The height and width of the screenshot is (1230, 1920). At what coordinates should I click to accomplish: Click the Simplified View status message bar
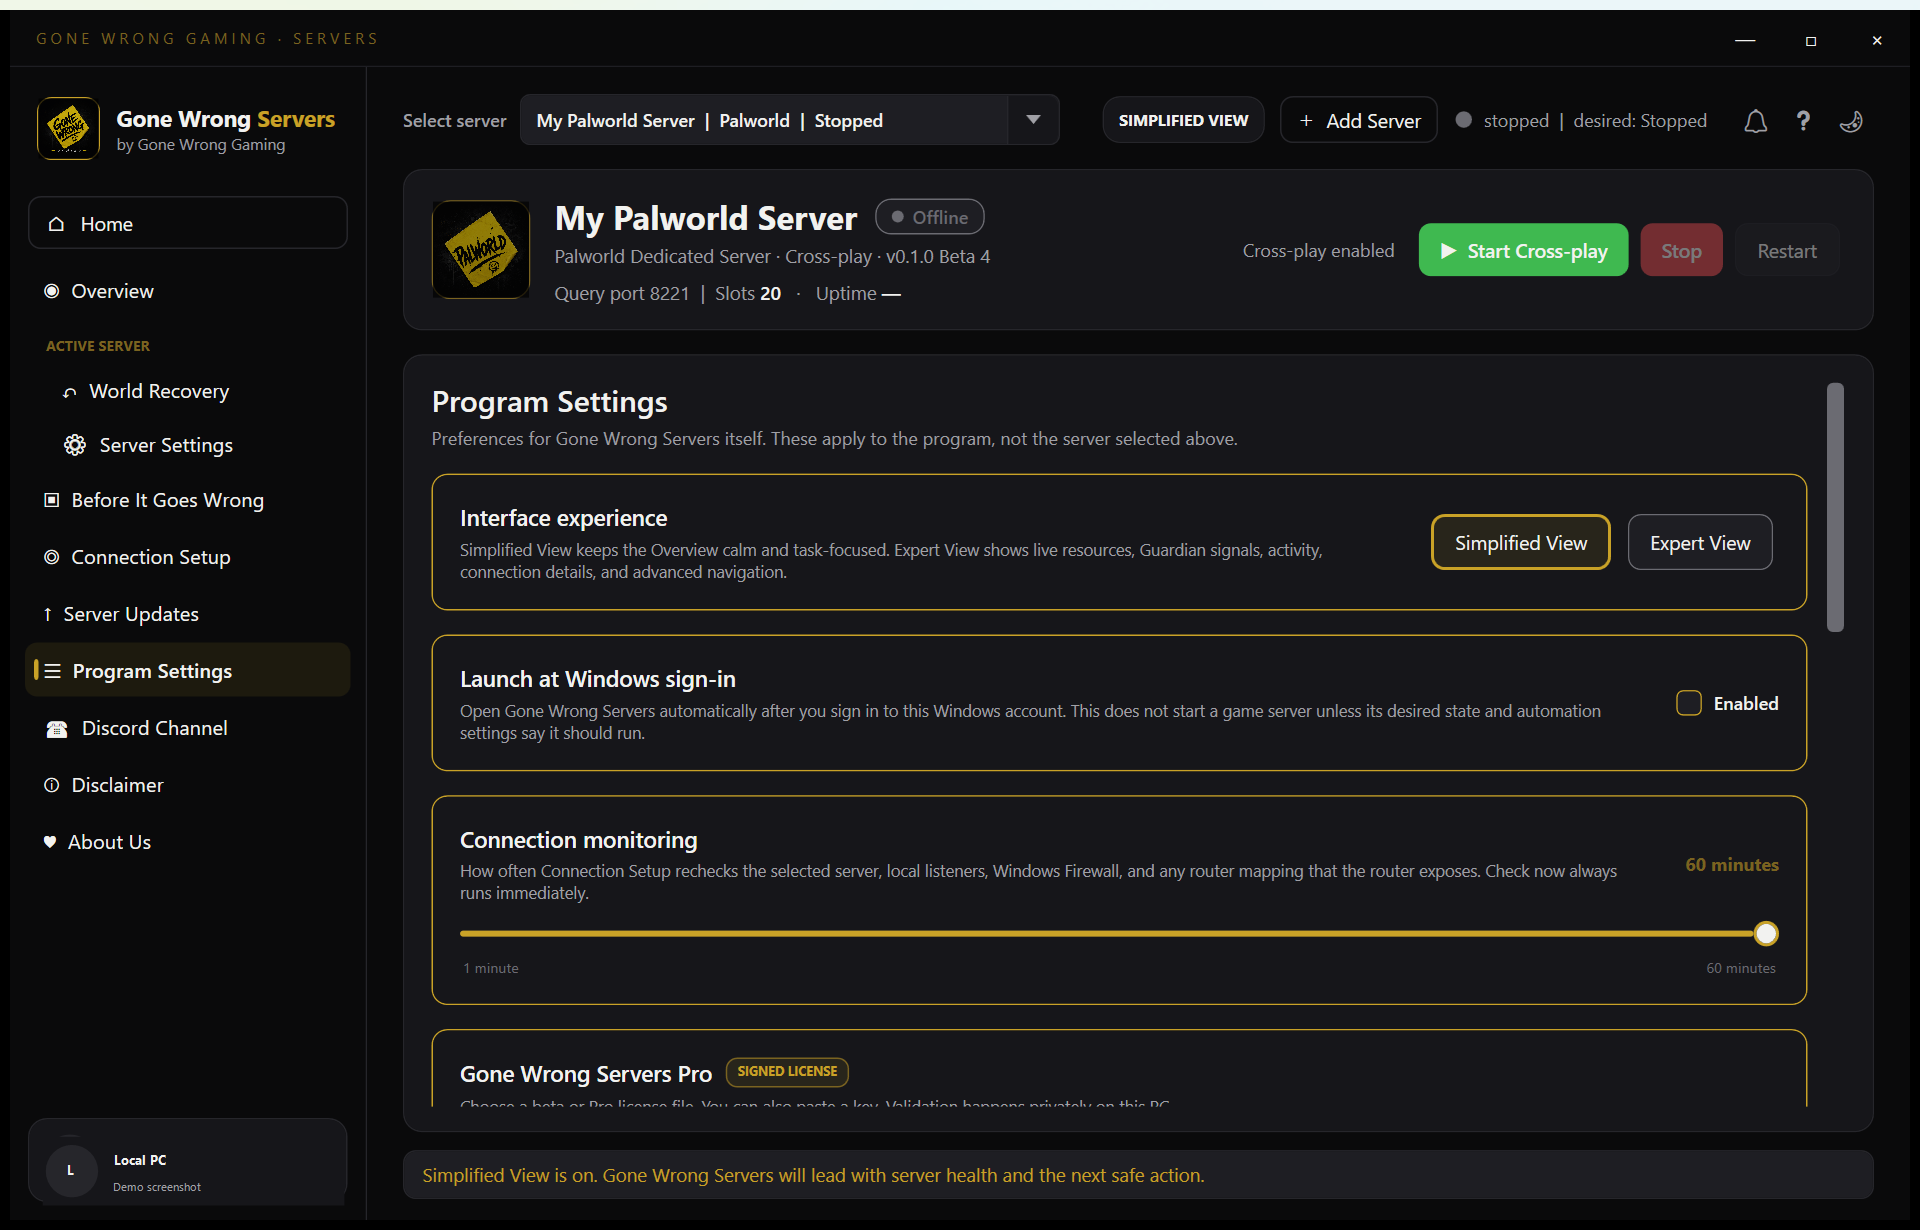(1138, 1175)
